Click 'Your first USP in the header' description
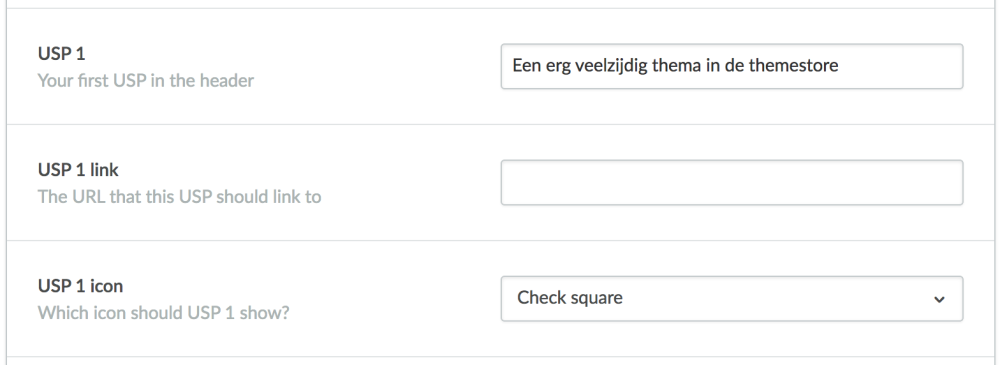 tap(145, 80)
